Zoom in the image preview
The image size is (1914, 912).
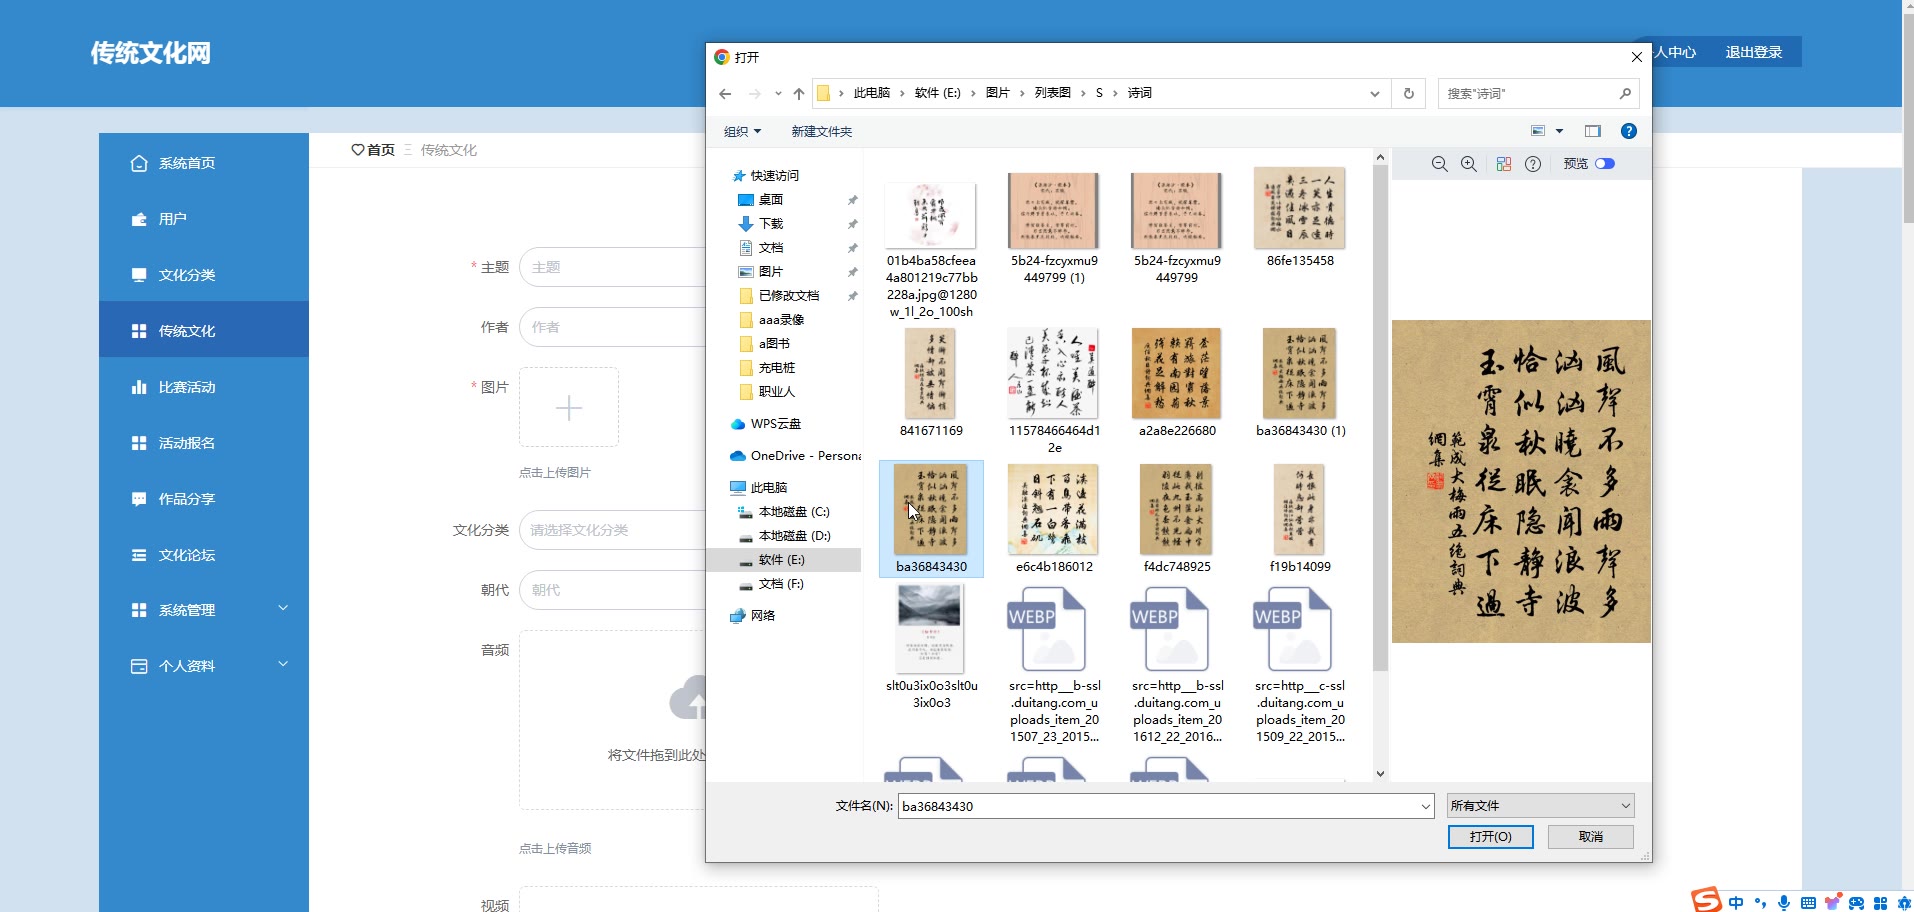click(x=1469, y=164)
